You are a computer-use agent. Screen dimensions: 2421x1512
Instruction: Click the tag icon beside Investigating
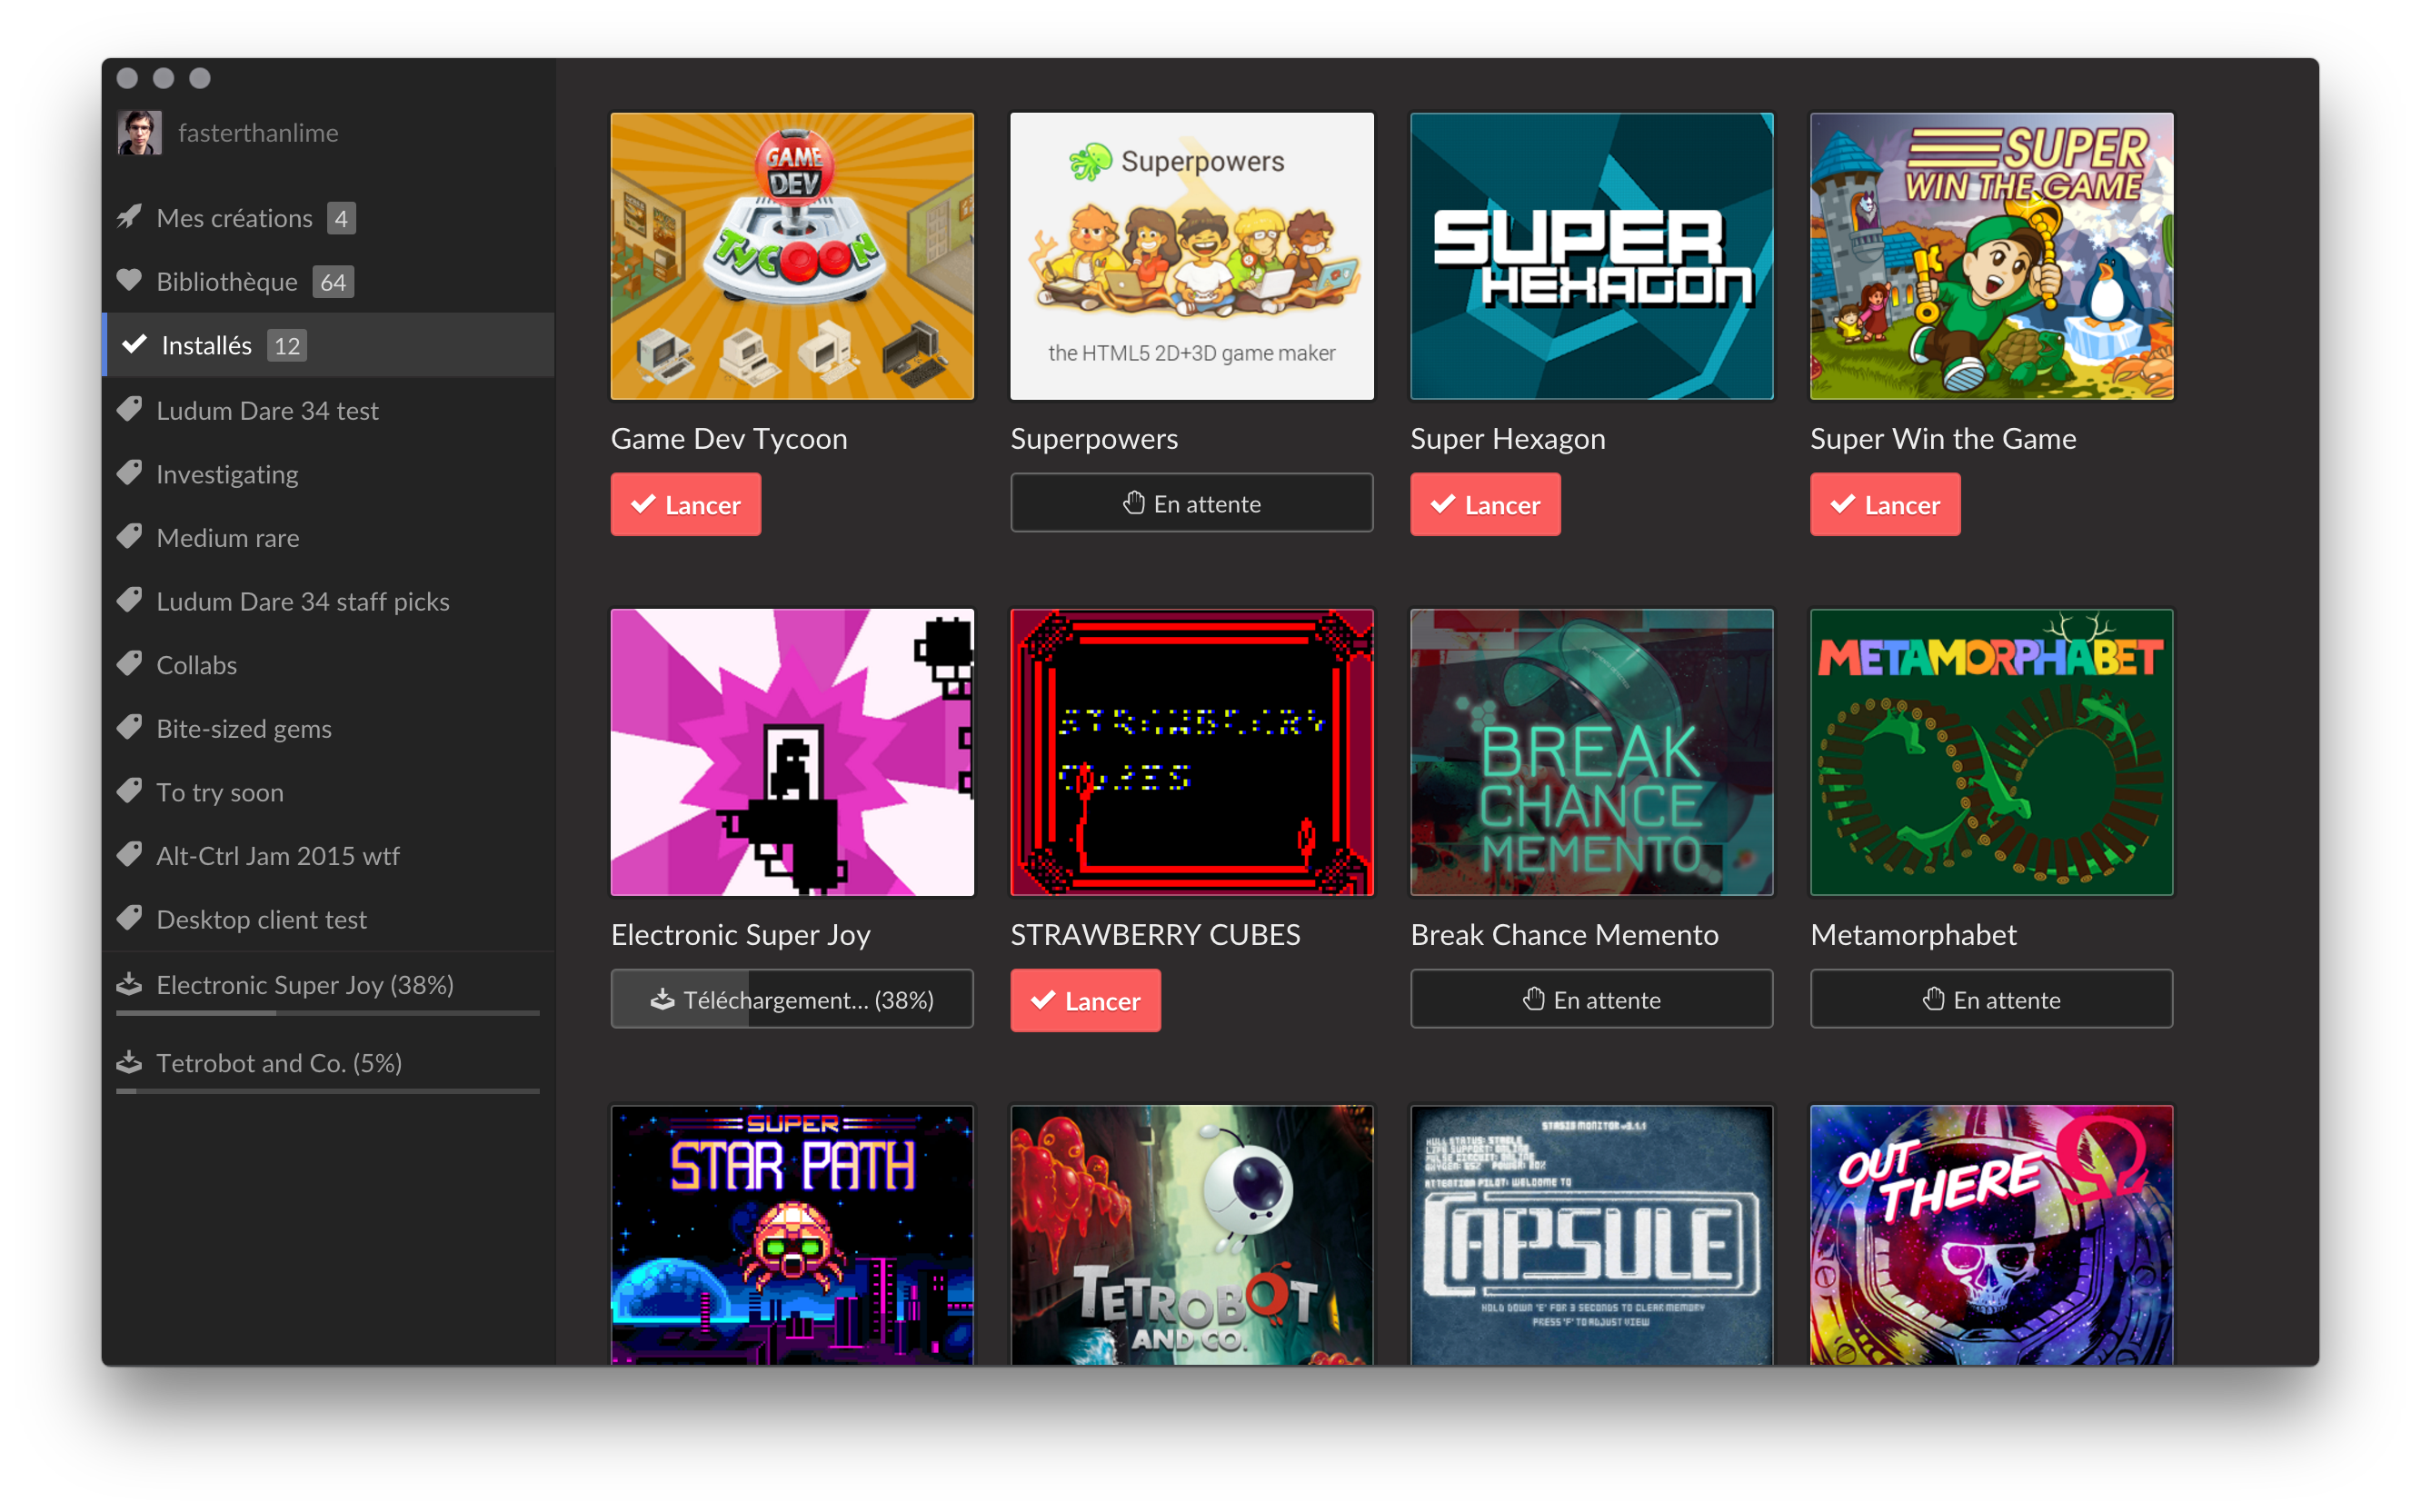[x=129, y=473]
